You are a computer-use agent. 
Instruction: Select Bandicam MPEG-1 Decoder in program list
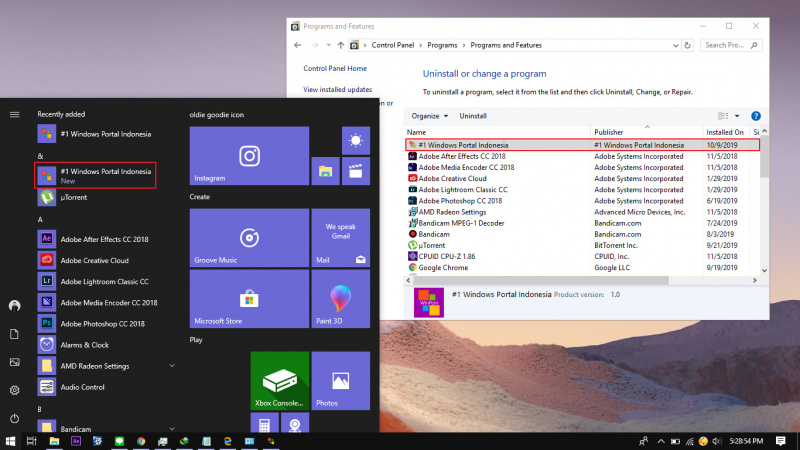click(x=582, y=223)
